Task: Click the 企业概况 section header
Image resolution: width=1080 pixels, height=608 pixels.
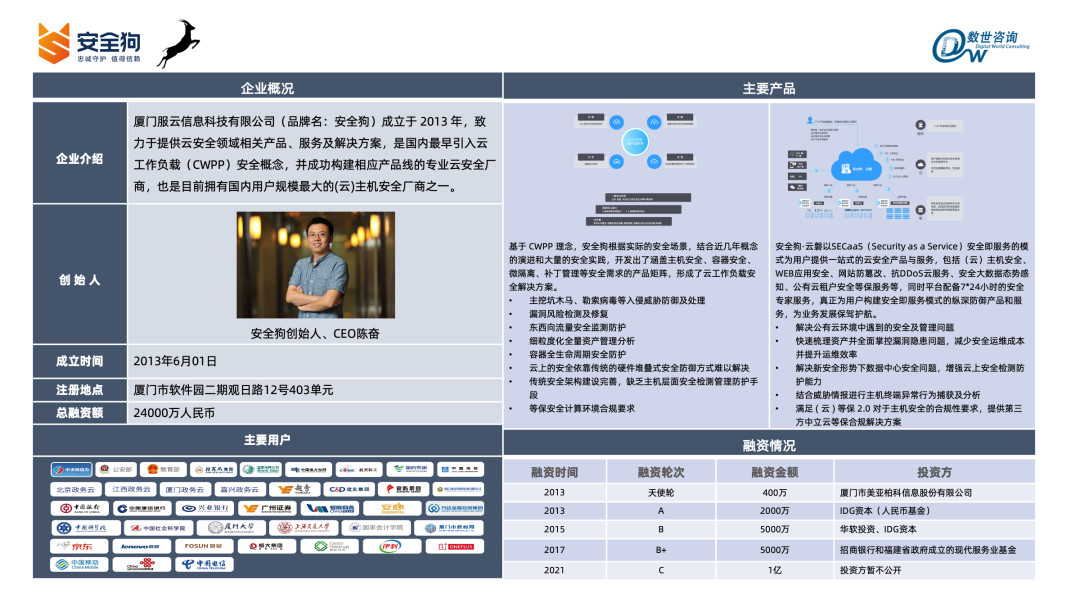Action: (267, 88)
